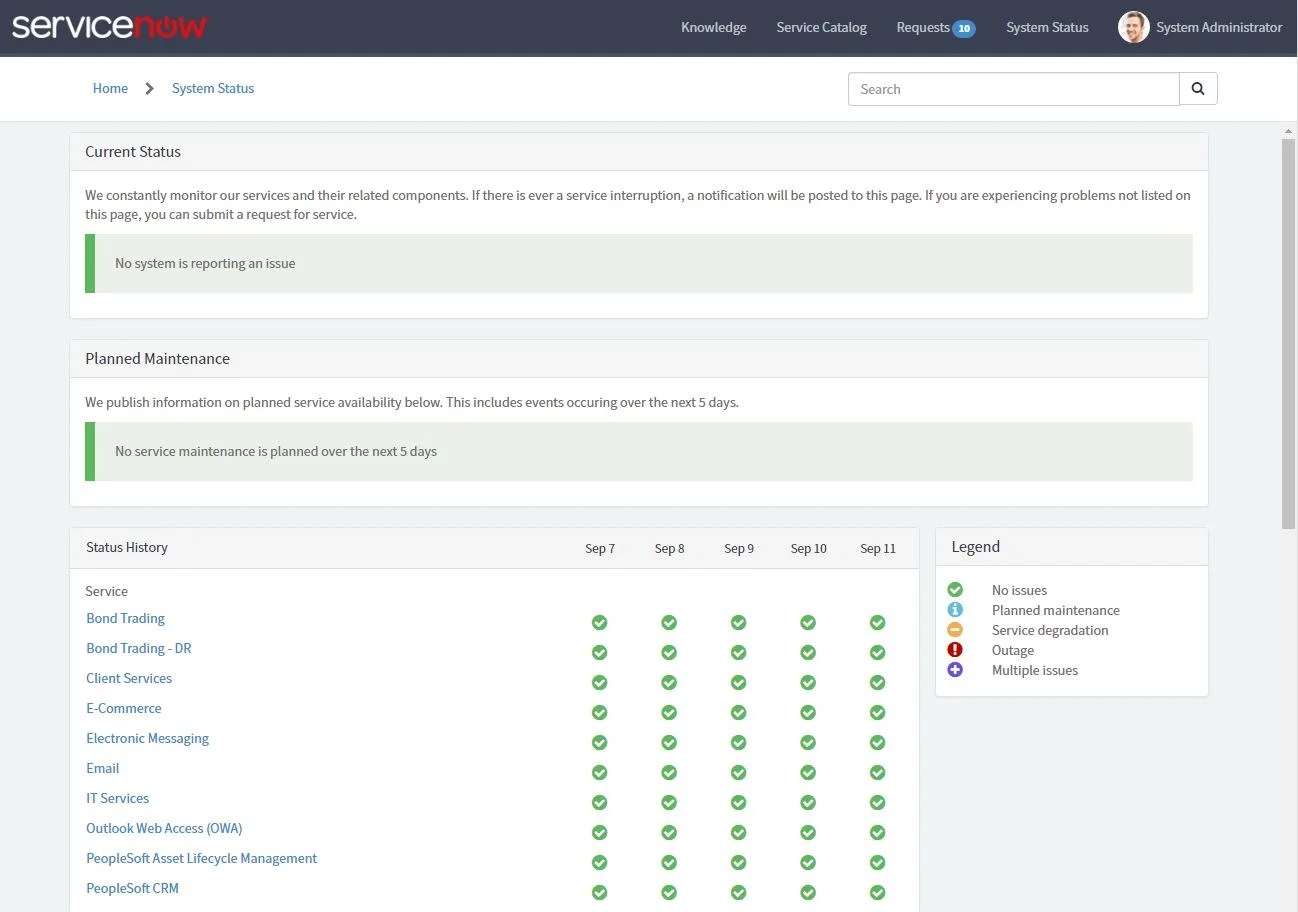Open Knowledge in the top navigation
The image size is (1298, 912).
(x=713, y=27)
